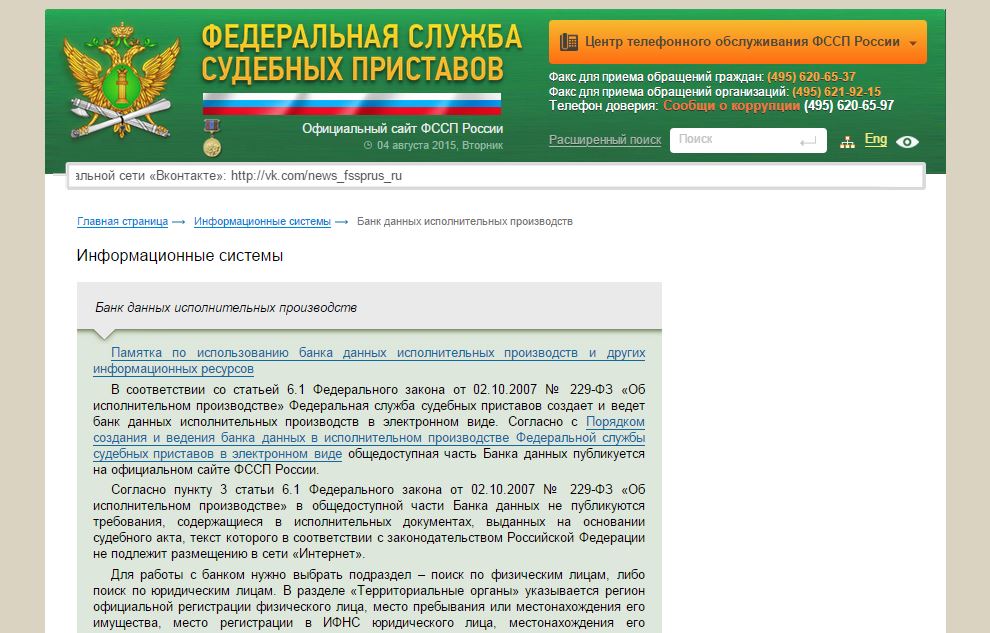Toggle the eye accessibility version icon
The height and width of the screenshot is (633, 990).
[x=907, y=142]
